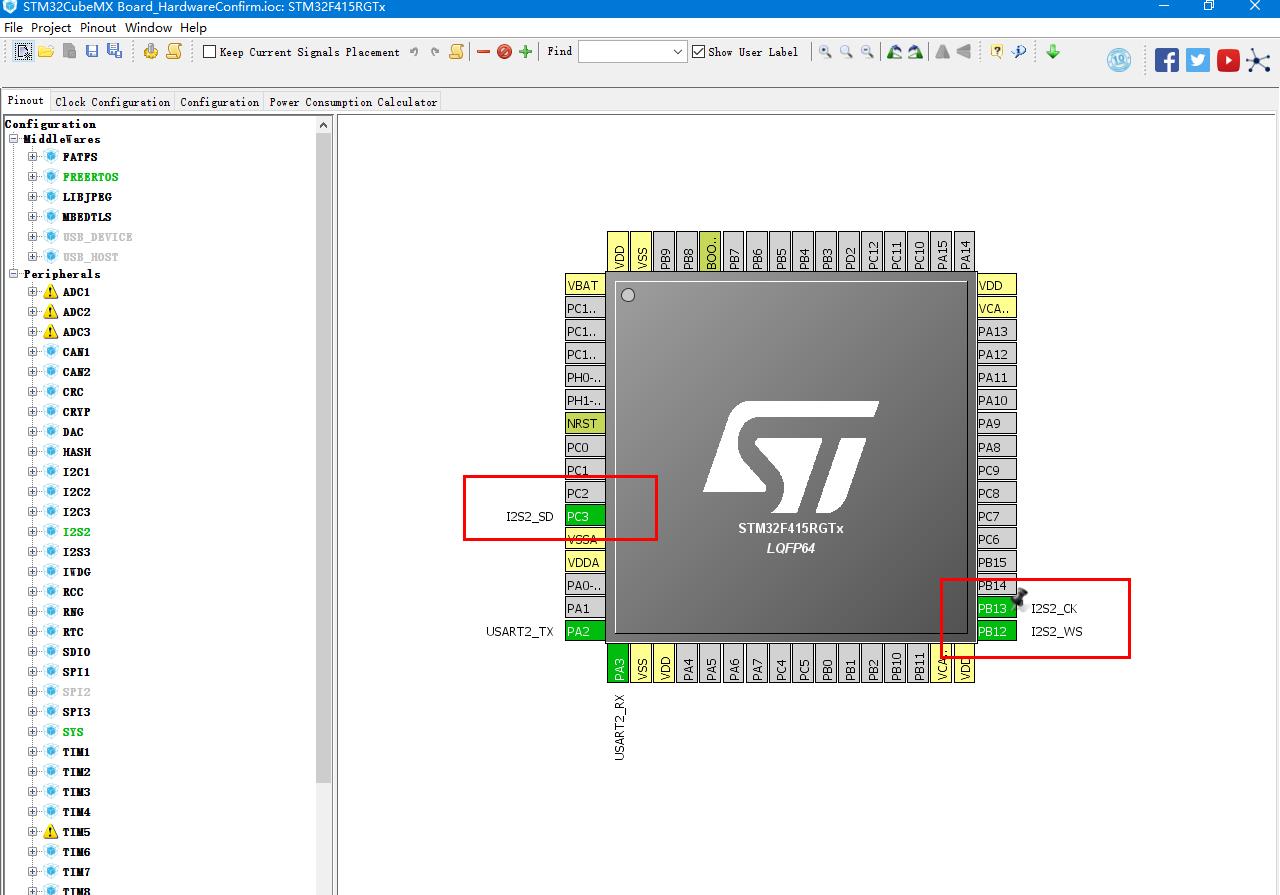
Task: Toggle Keep Current Signals Placement checkbox
Action: click(210, 52)
